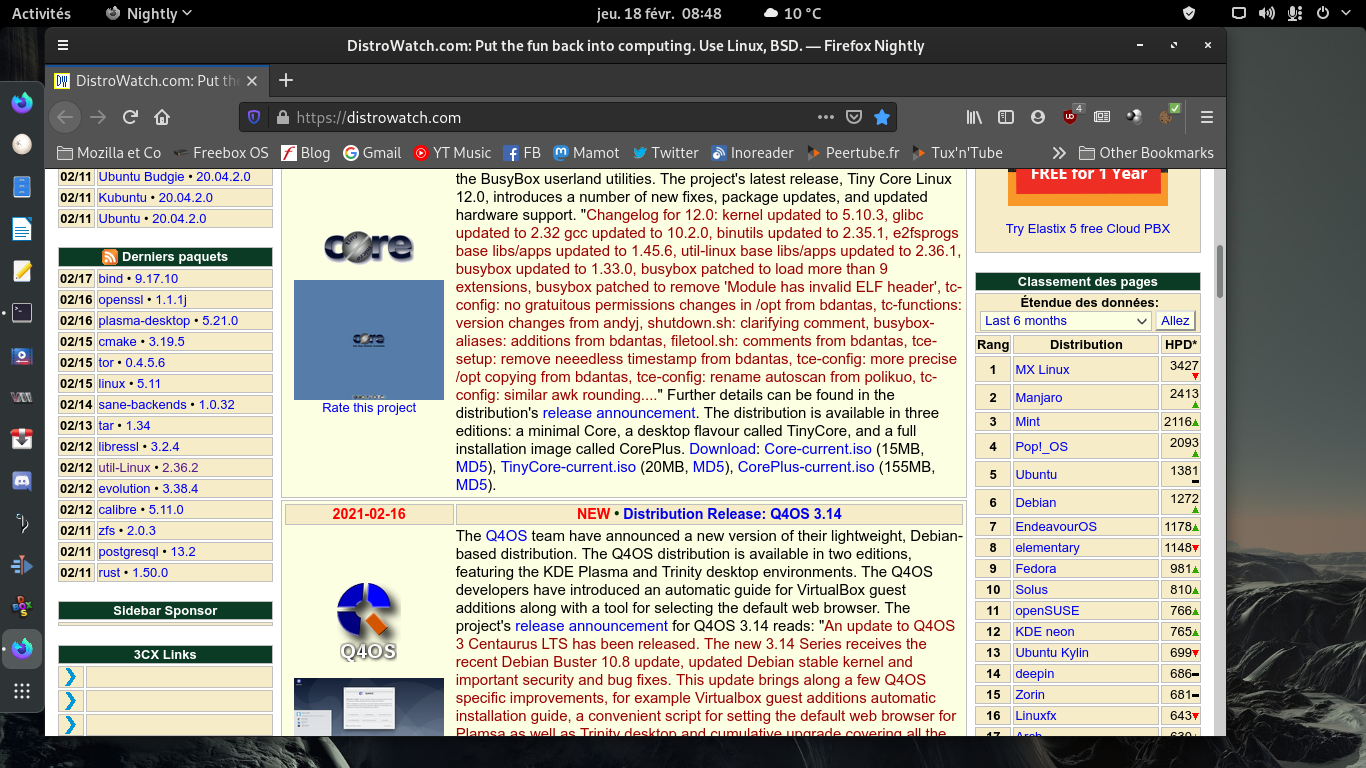Save page to Pocket
Screen dimensions: 1366x768
pos(854,117)
